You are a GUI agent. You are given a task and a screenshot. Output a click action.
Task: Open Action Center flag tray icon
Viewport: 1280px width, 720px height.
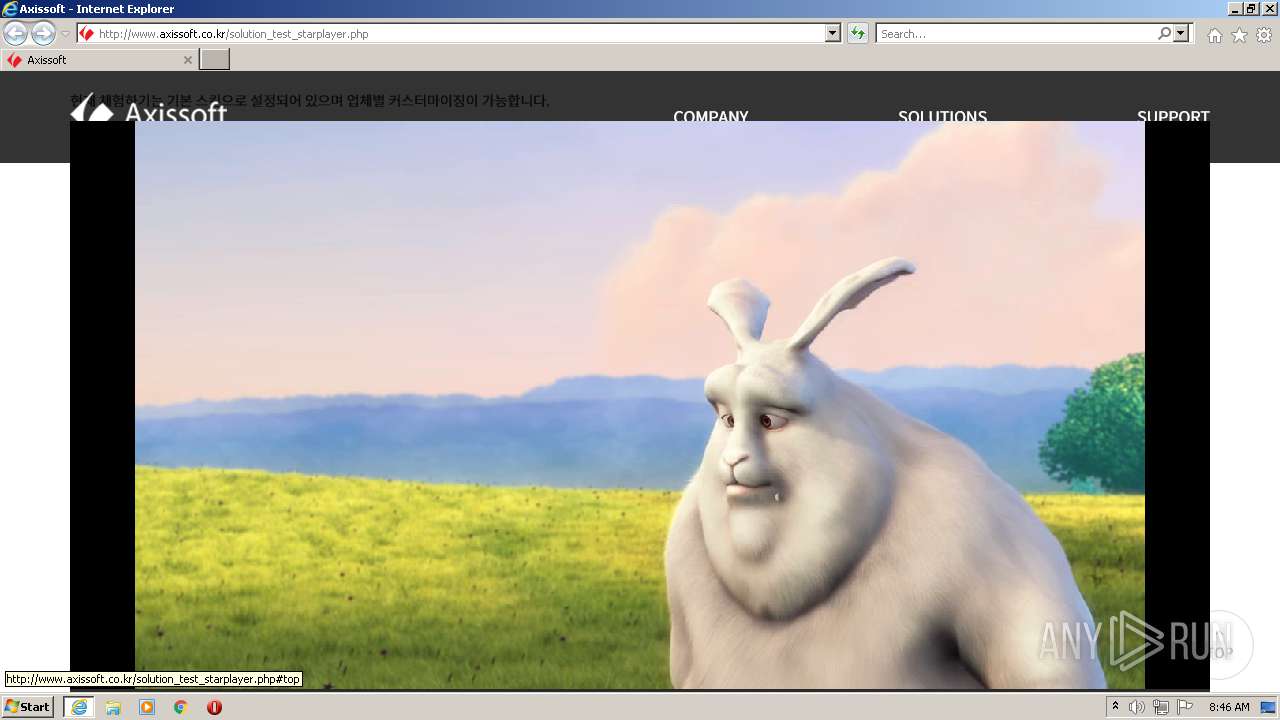pos(1185,707)
